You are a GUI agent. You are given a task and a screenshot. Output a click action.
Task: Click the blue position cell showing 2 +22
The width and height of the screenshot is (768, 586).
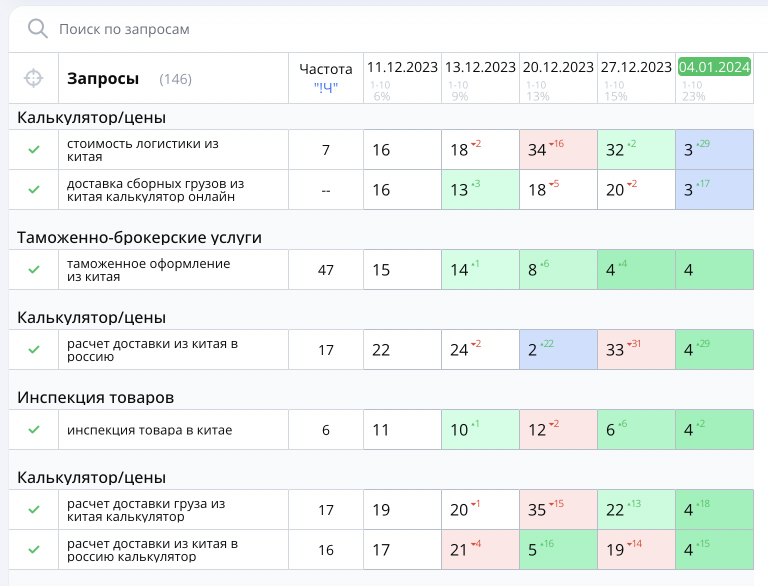pyautogui.click(x=558, y=350)
